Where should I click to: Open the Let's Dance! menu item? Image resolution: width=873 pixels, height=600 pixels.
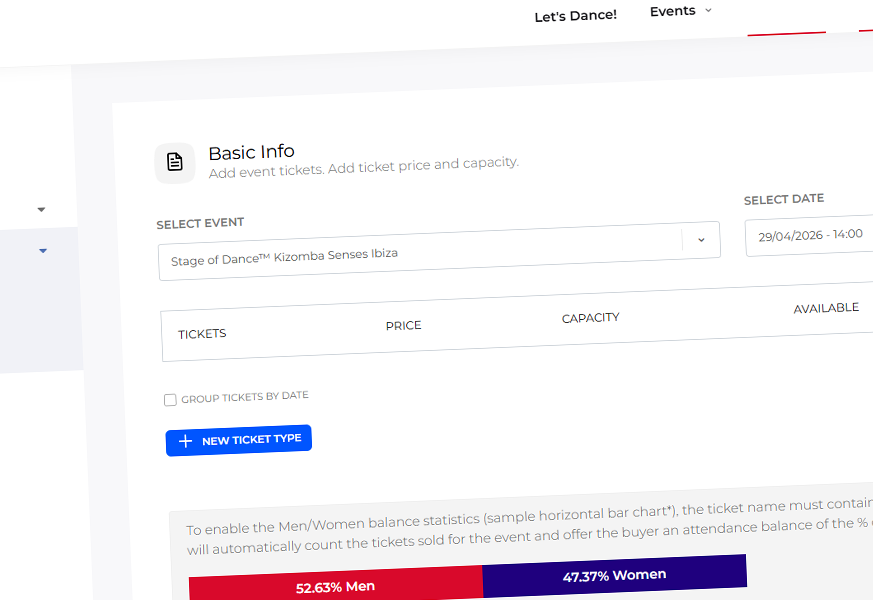click(x=576, y=16)
